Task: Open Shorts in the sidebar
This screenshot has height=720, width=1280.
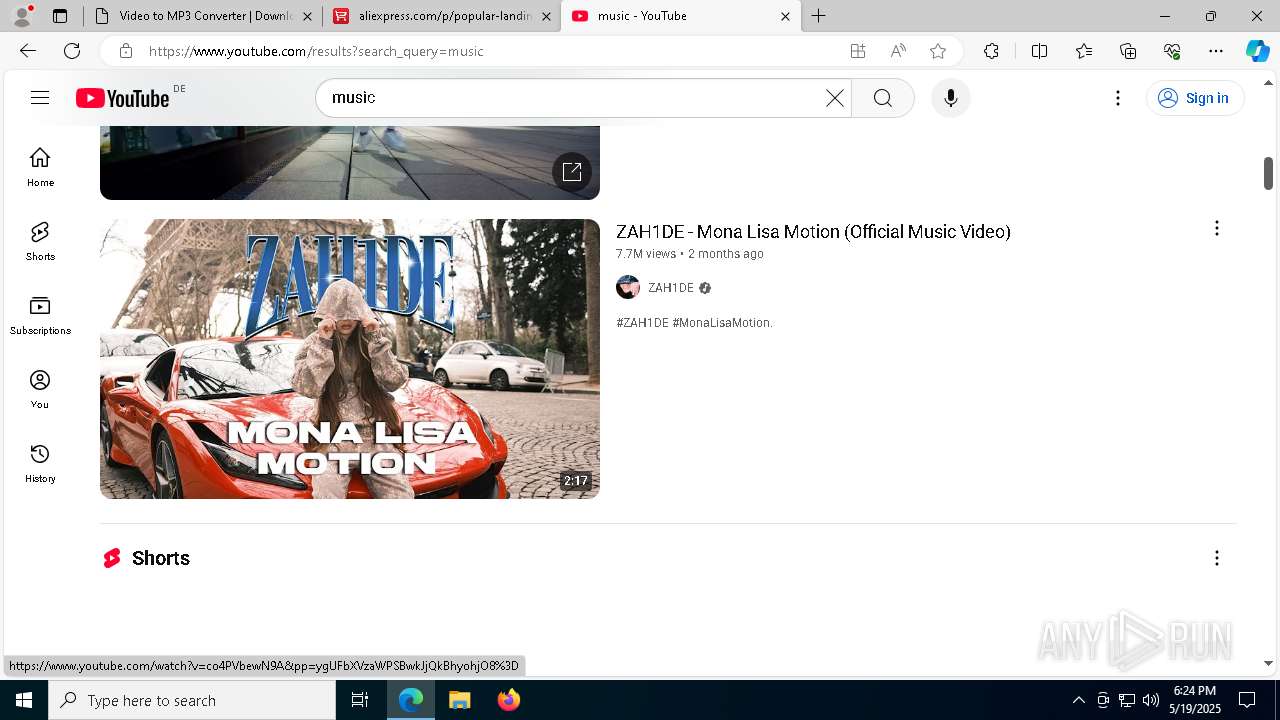Action: pos(40,241)
